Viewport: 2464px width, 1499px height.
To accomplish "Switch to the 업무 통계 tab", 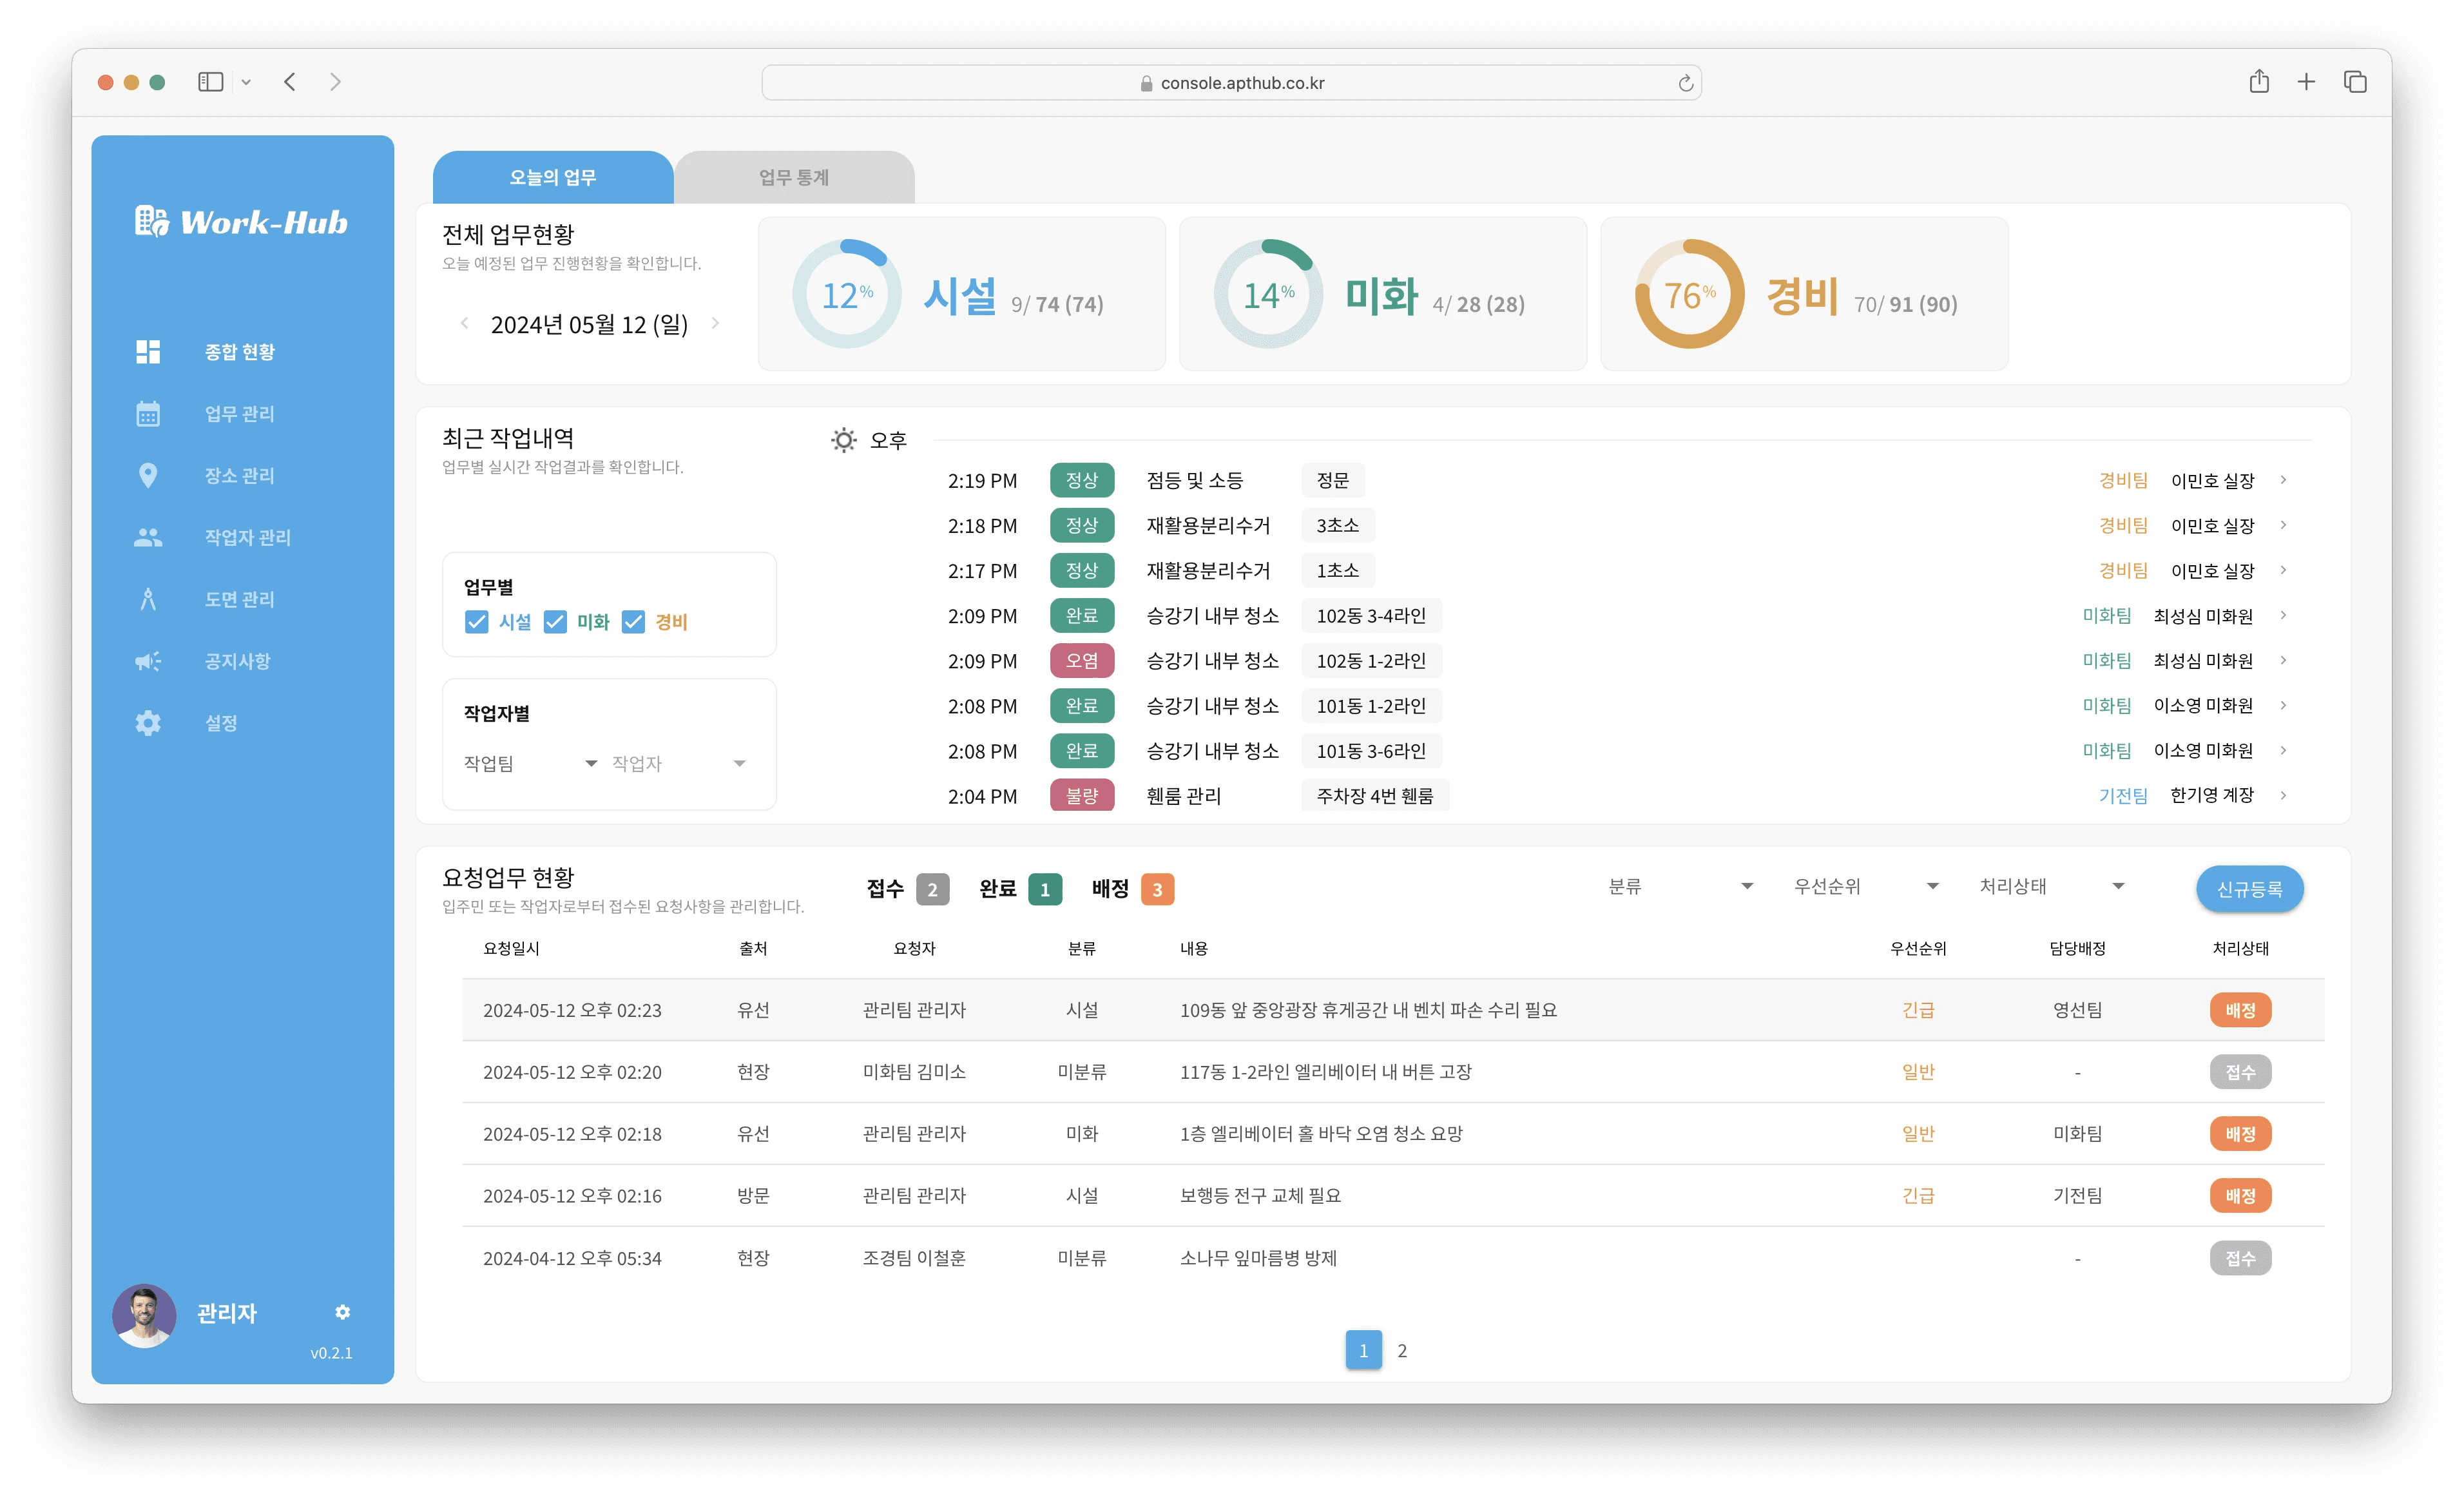I will click(794, 178).
